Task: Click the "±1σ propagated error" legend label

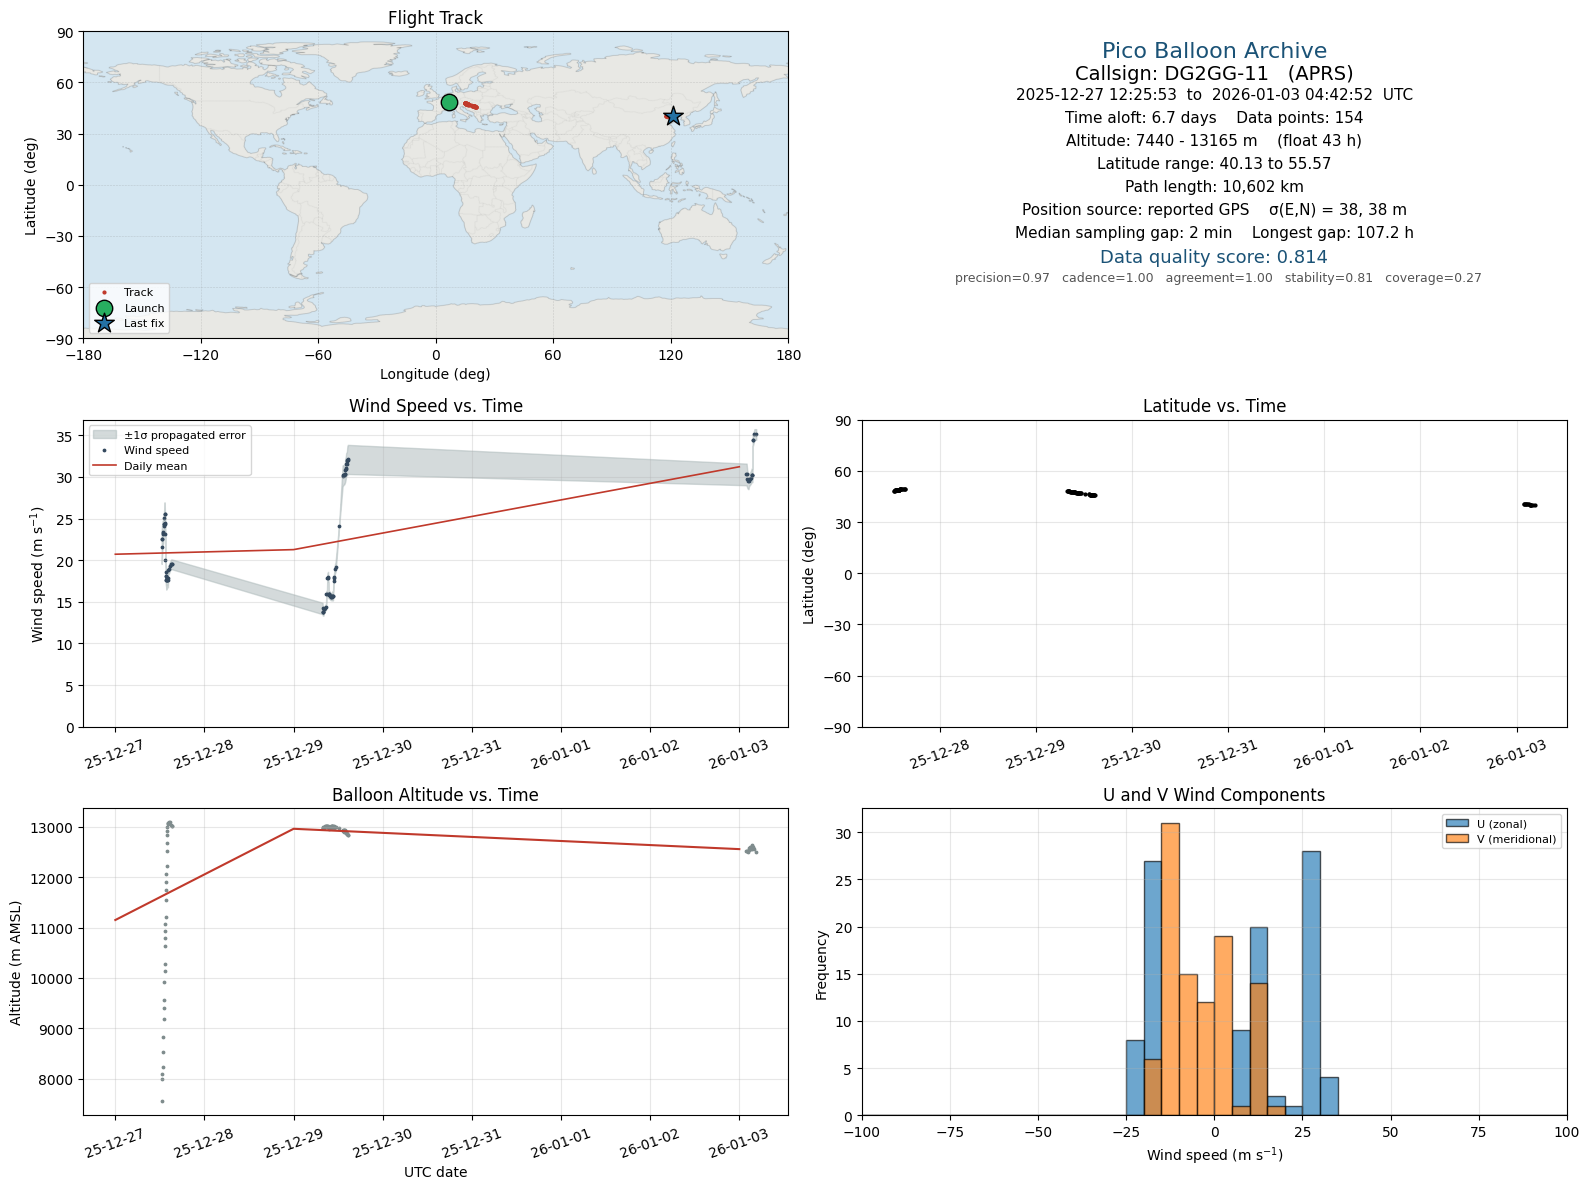Action: pos(185,435)
